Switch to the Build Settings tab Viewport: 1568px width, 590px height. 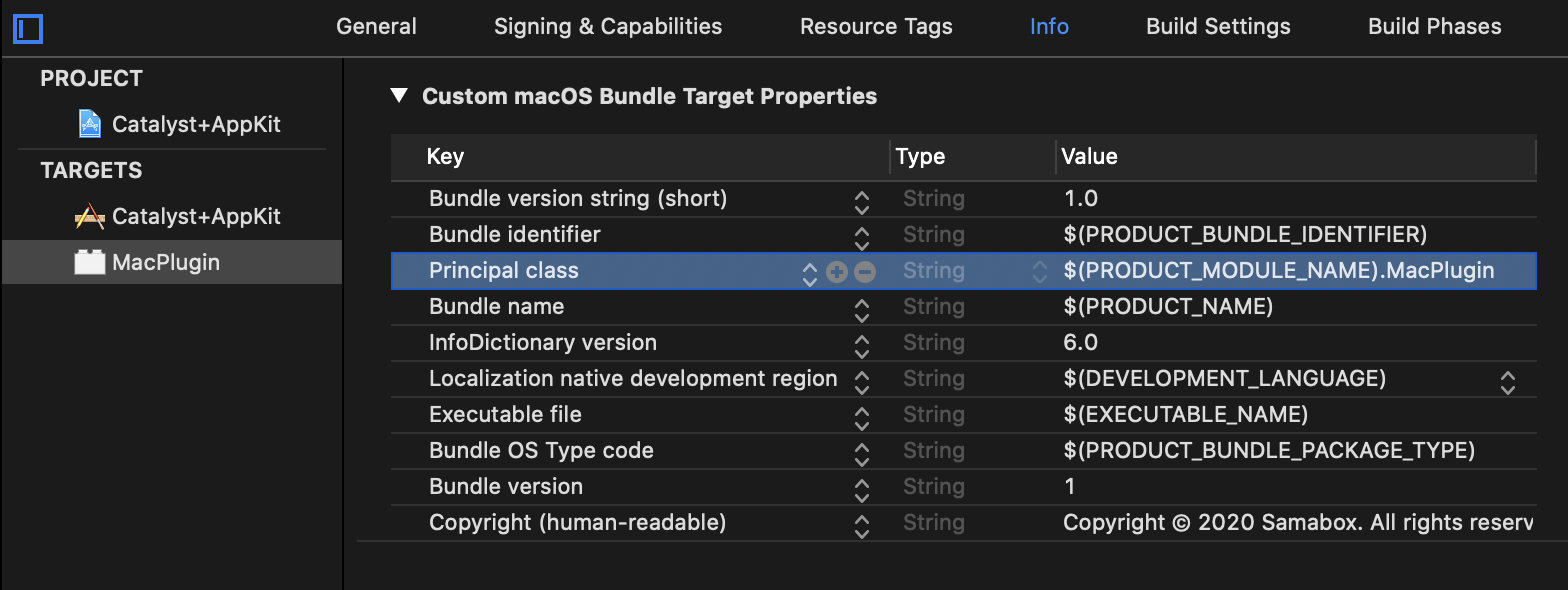(1218, 27)
